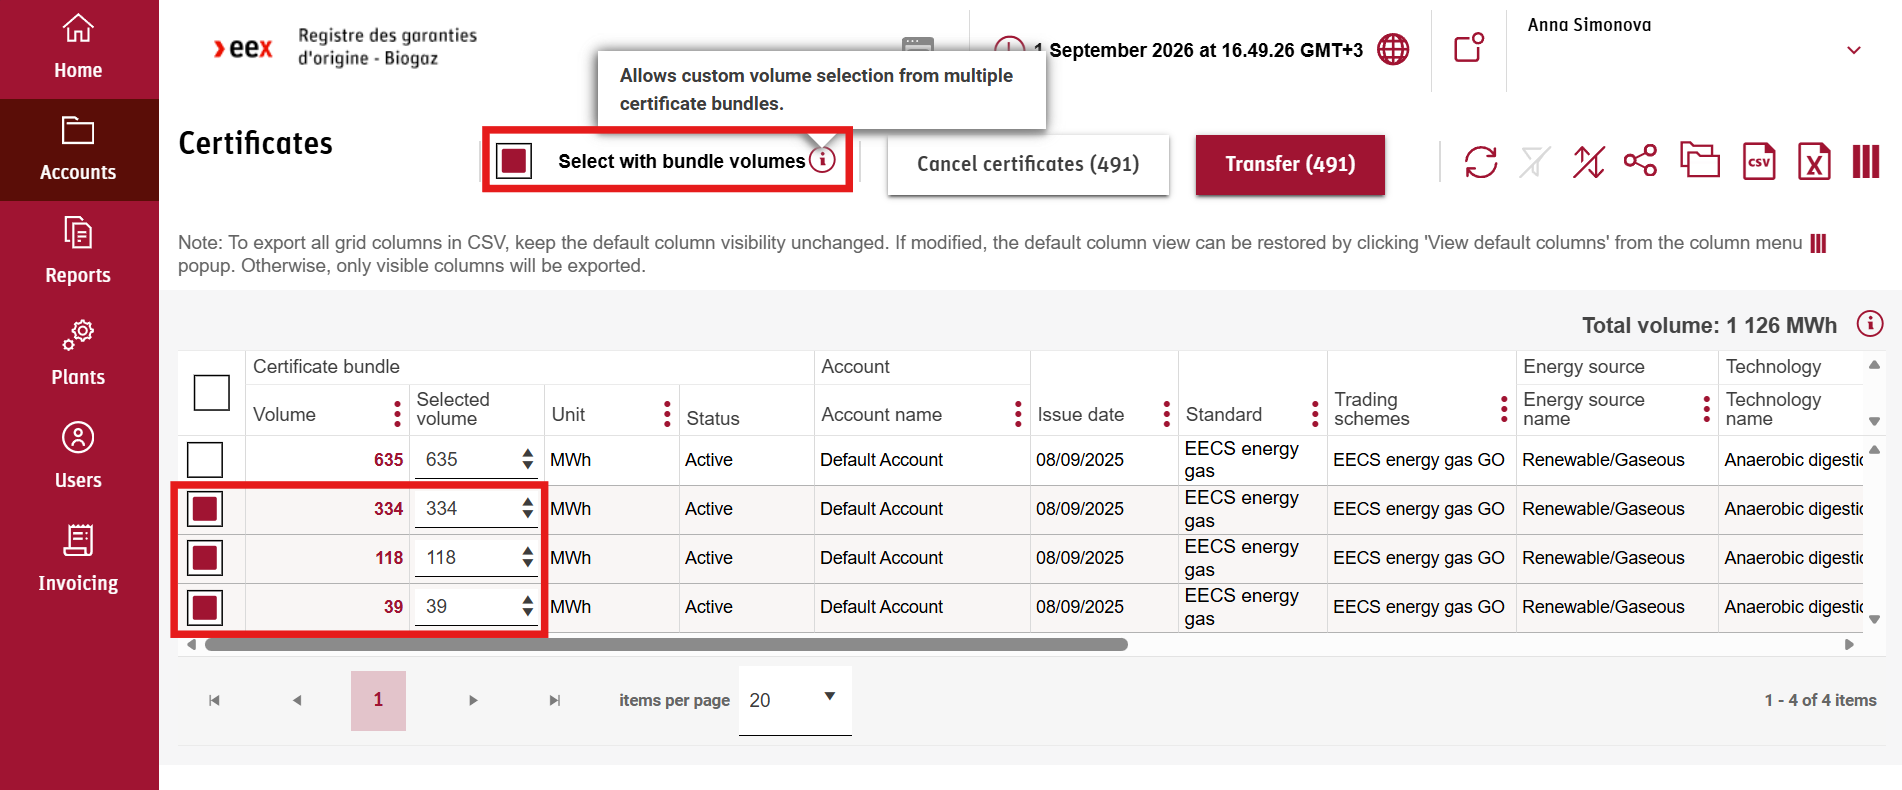The width and height of the screenshot is (1902, 790).
Task: Open the Standard column options dots
Action: (1315, 414)
